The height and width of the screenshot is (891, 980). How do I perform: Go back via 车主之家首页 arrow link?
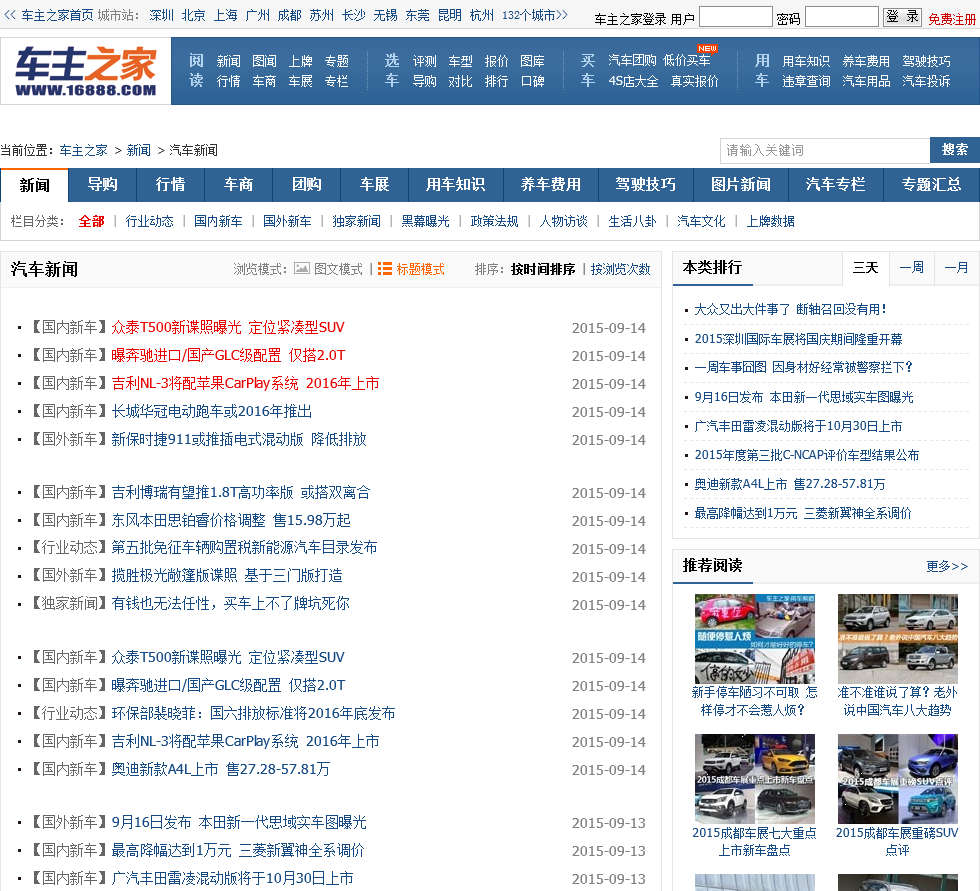click(x=49, y=15)
